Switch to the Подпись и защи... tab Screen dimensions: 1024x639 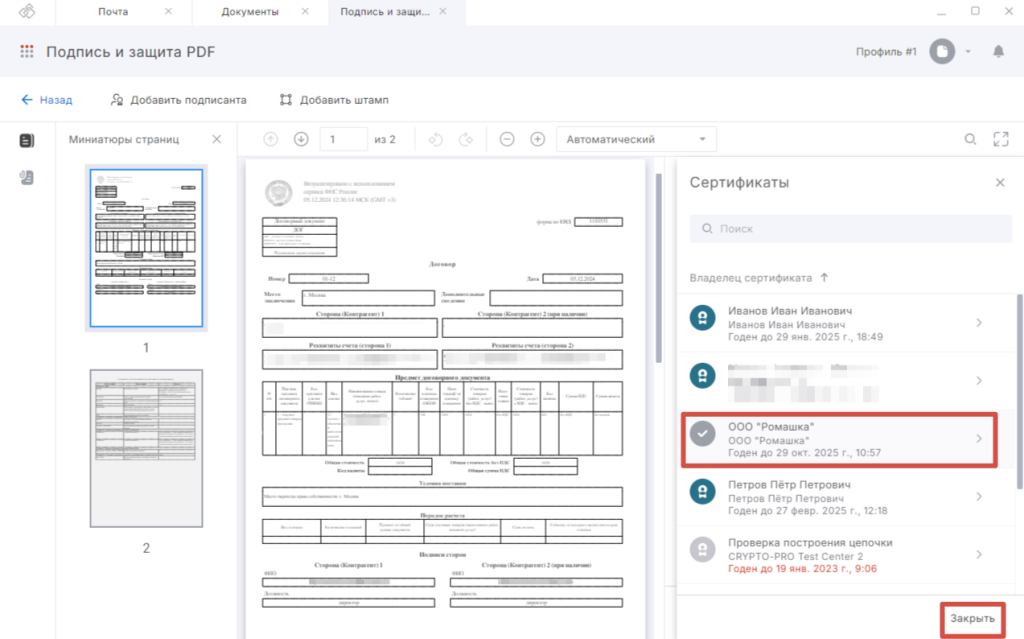(x=385, y=12)
